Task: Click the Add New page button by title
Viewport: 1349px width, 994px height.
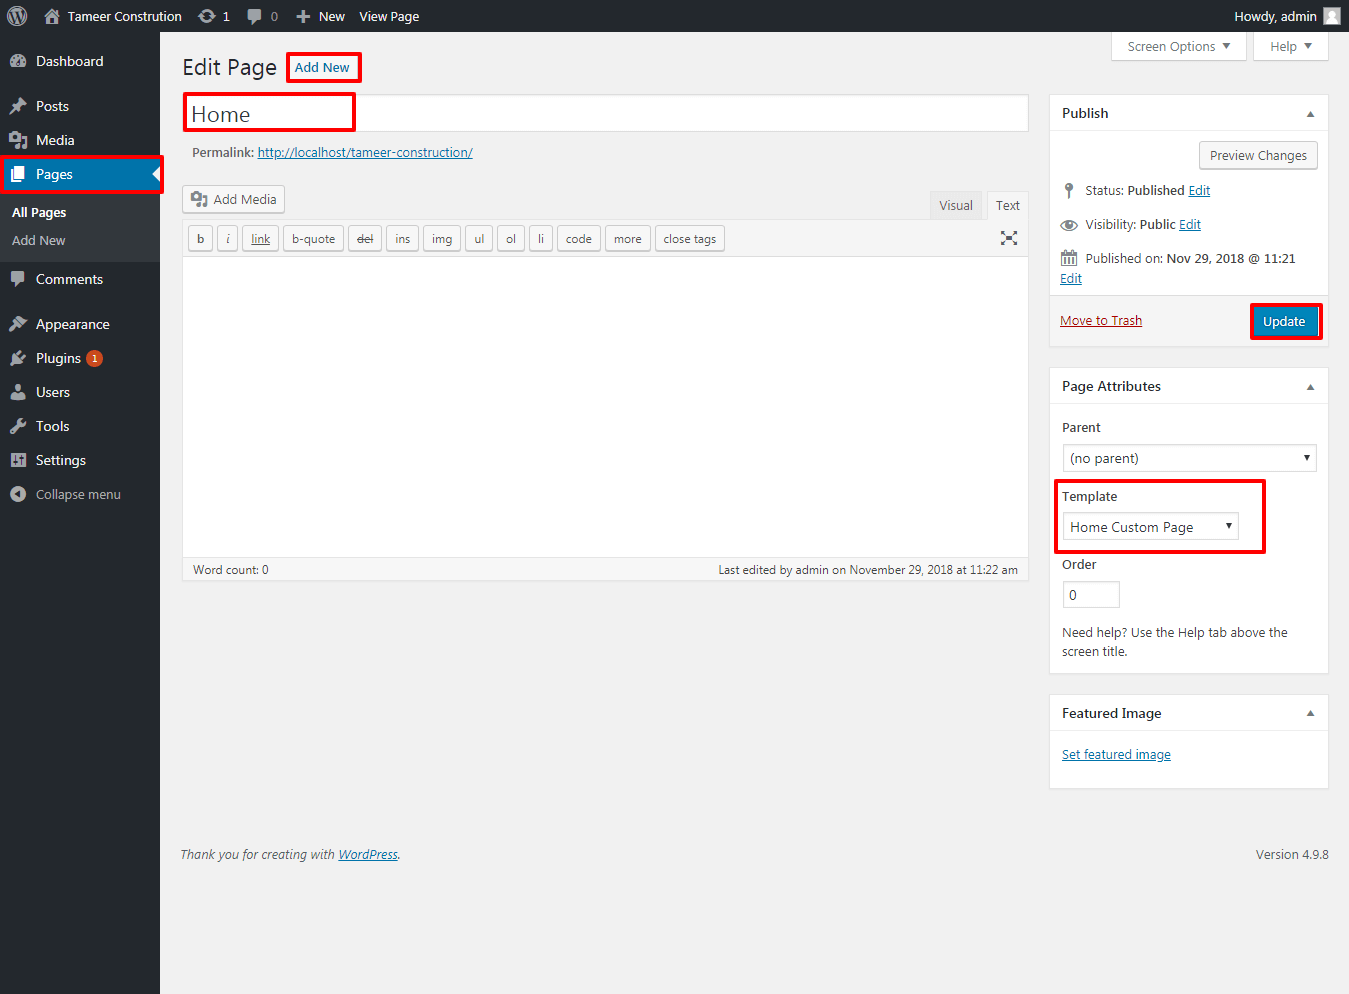Action: (322, 68)
